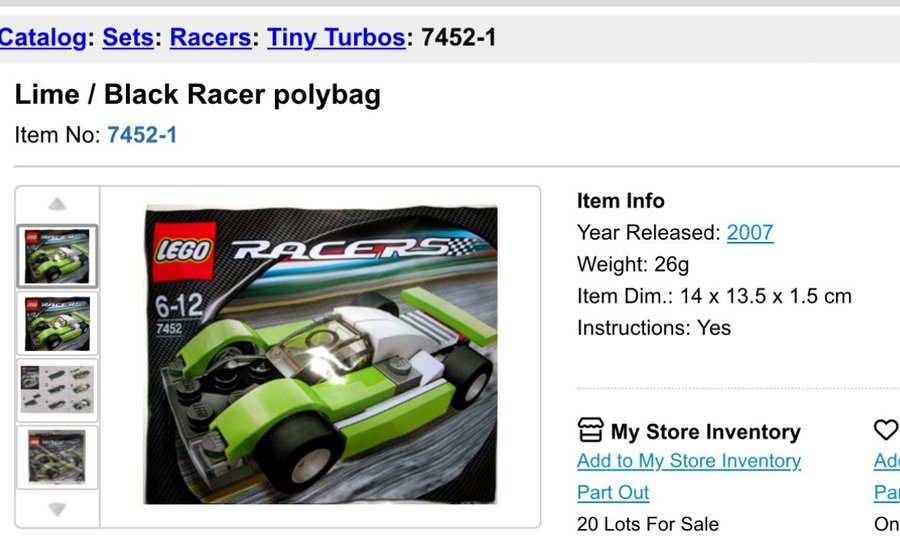Select the second polybag thumbnail
The image size is (900, 554).
(57, 323)
